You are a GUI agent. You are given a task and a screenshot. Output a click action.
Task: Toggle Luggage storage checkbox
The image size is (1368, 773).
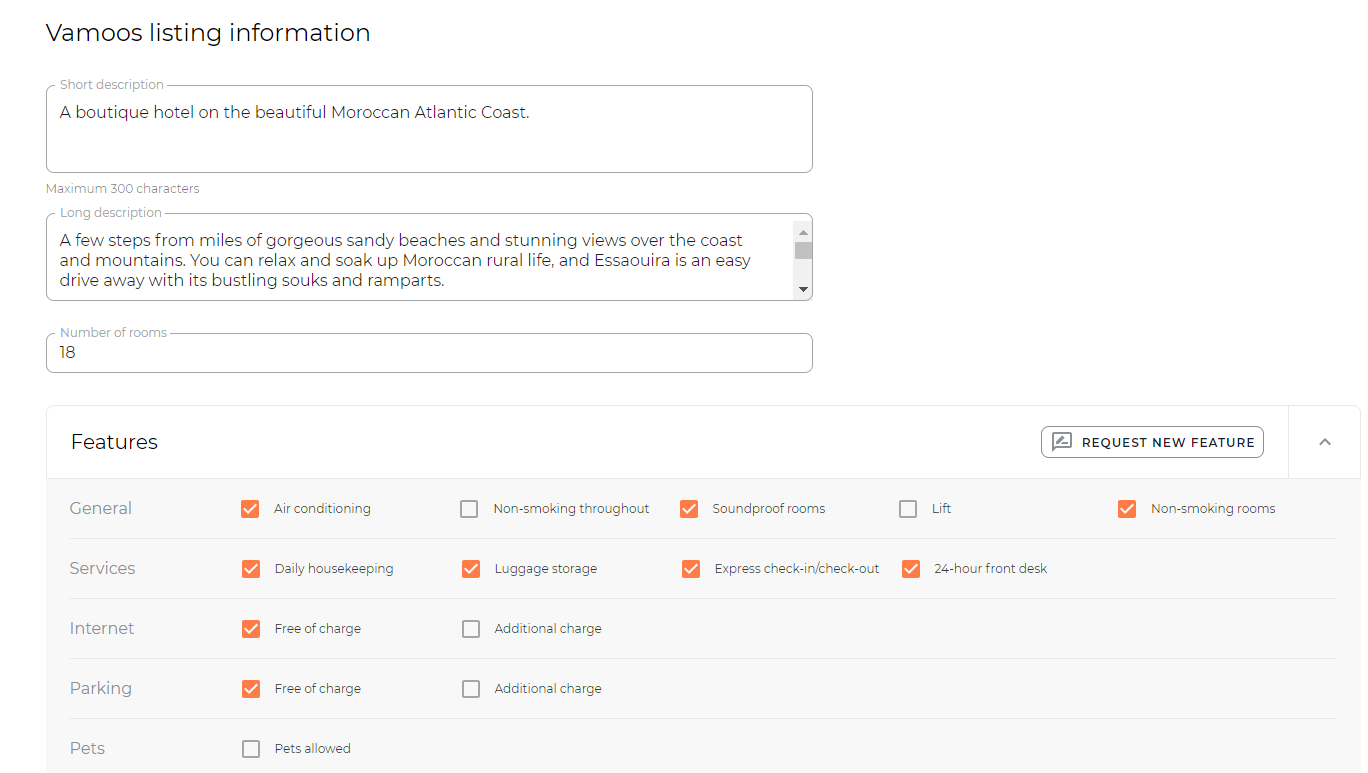click(x=471, y=569)
